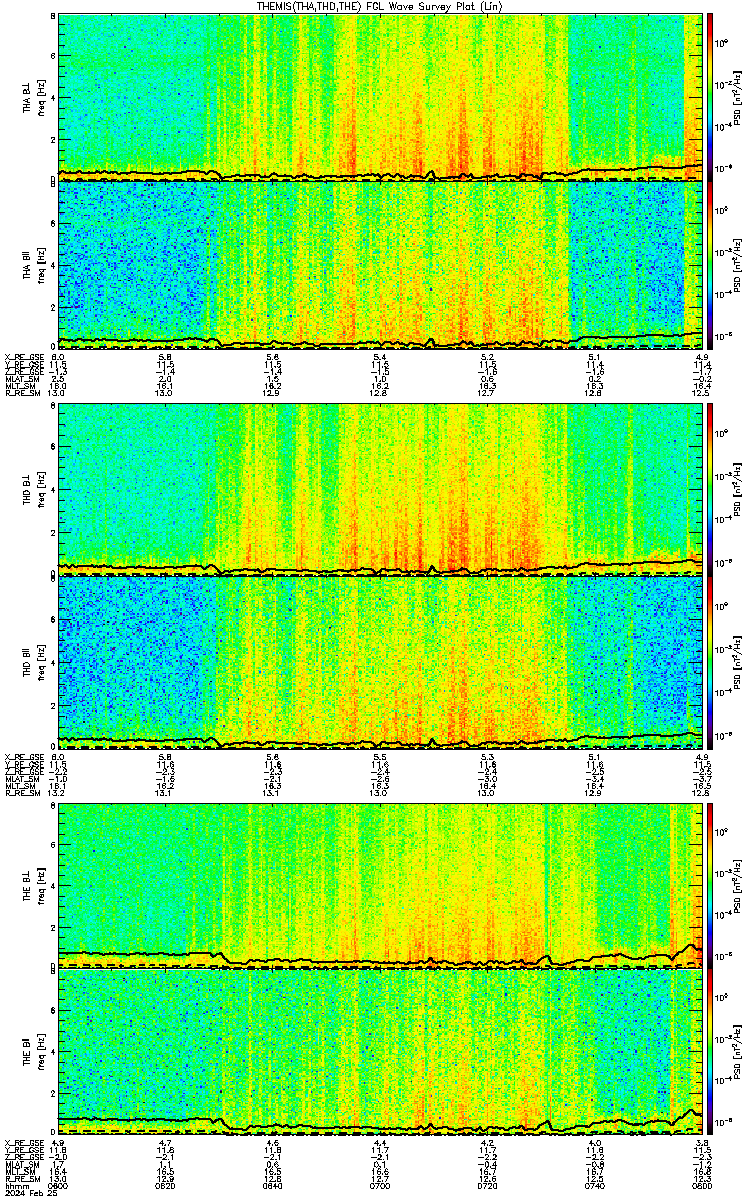Click the THA B-perpendicular spectrogram panel
This screenshot has width=750, height=1200.
pos(380,97)
